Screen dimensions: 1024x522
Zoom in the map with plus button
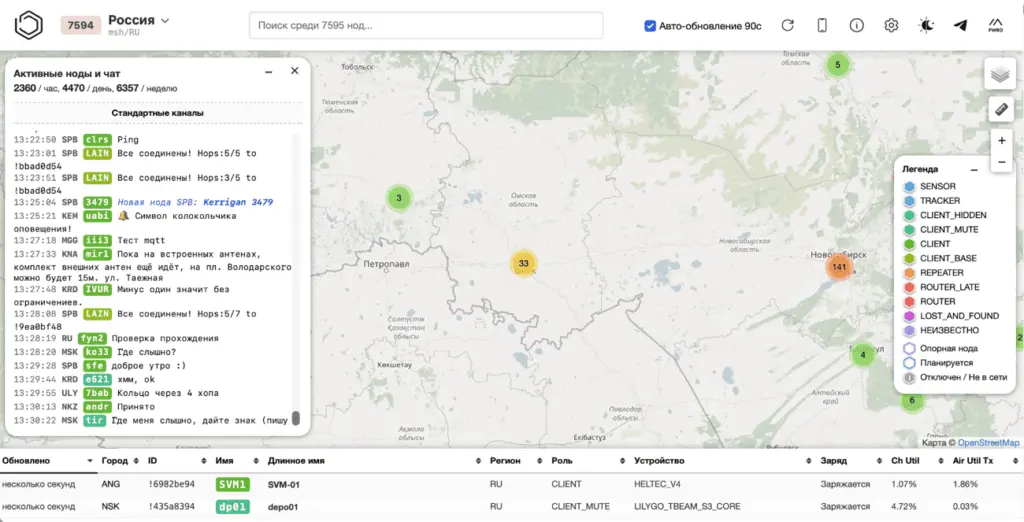[1001, 141]
